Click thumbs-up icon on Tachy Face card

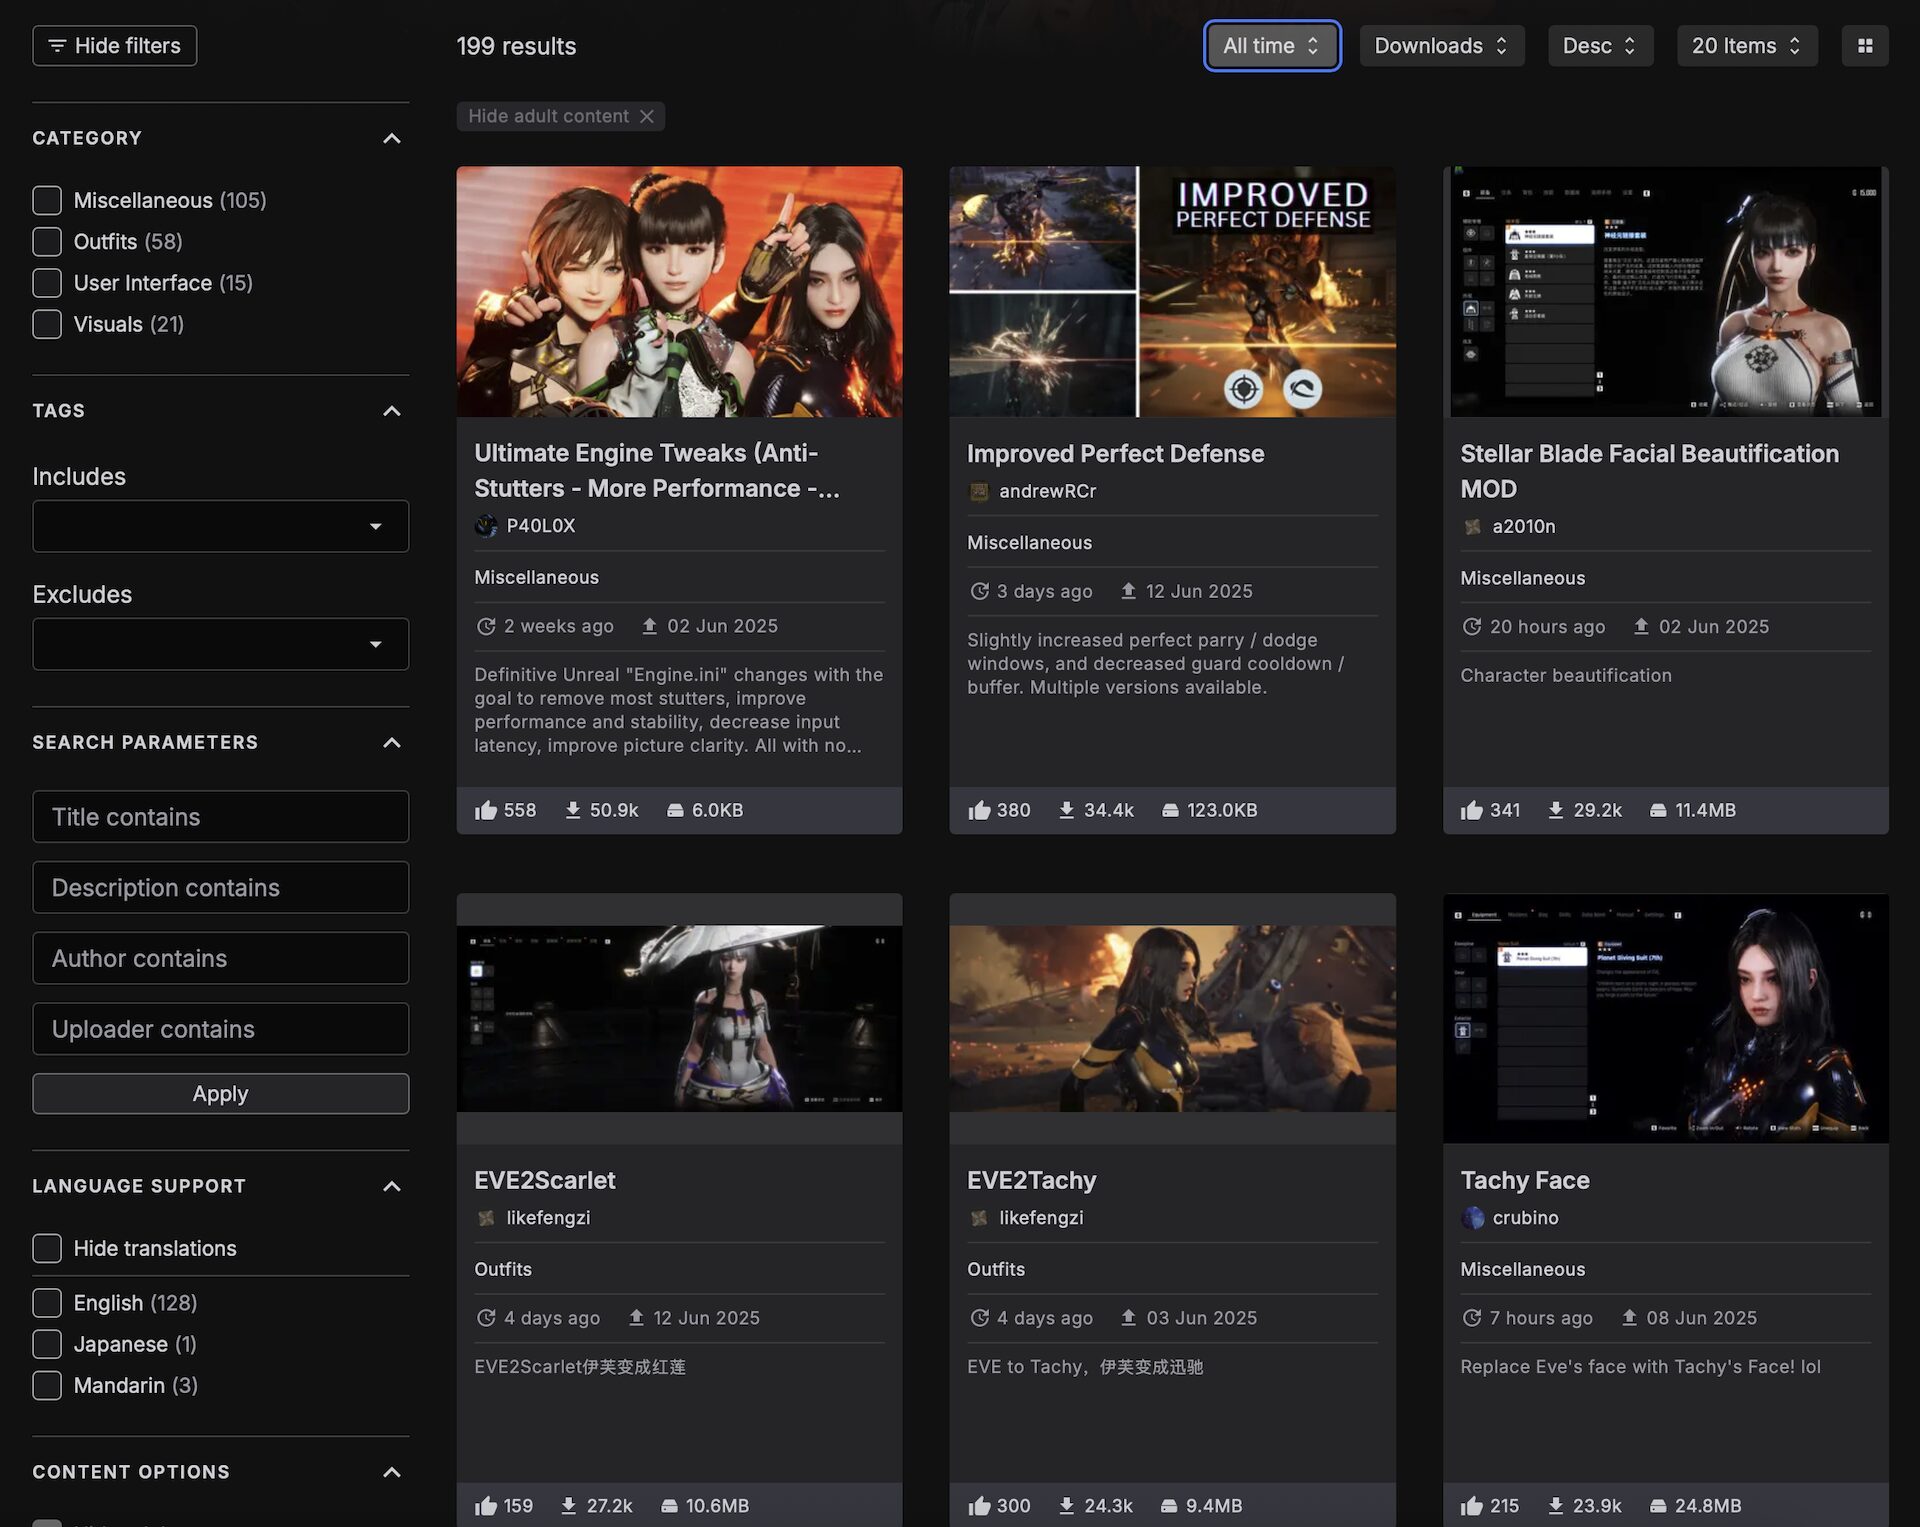point(1472,1505)
